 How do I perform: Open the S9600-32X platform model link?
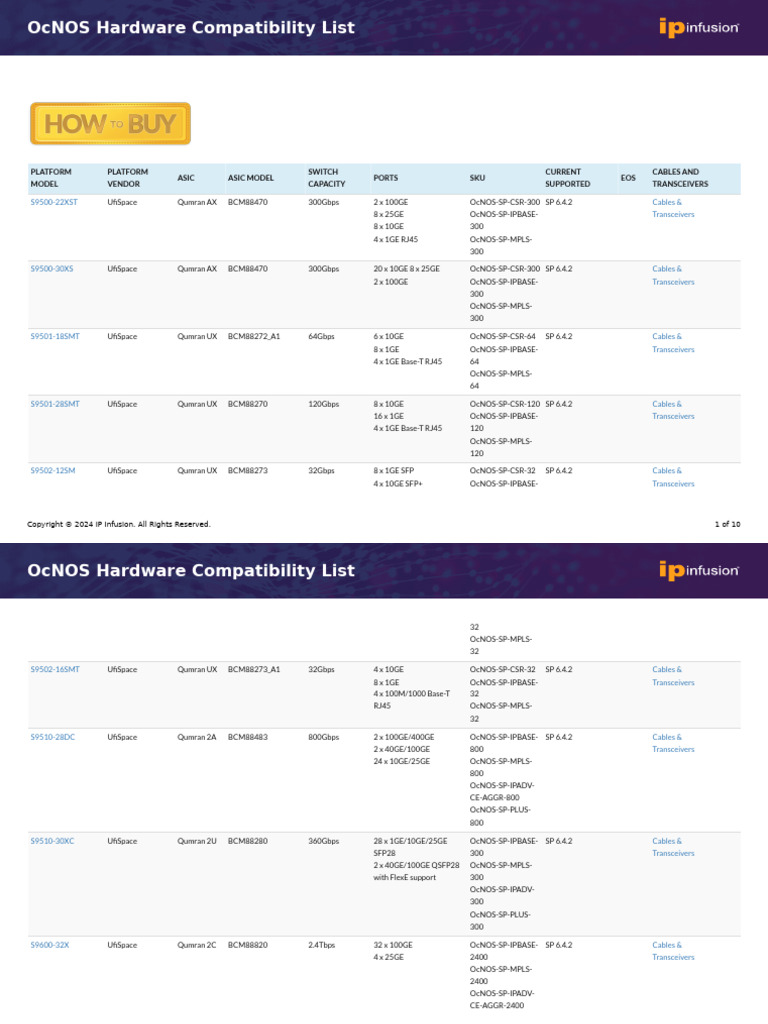50,945
